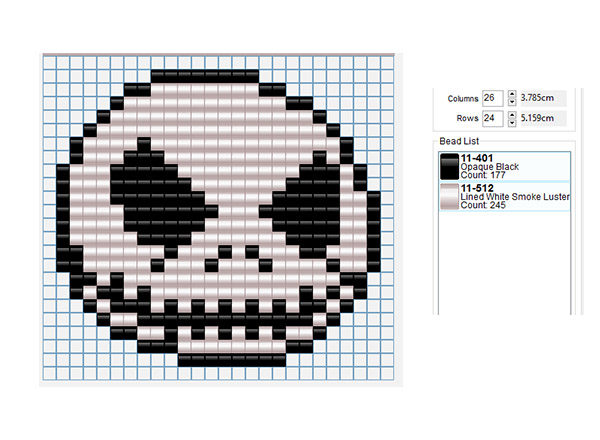Click the 3.785cm width value
This screenshot has height=440, width=600.
tap(537, 98)
